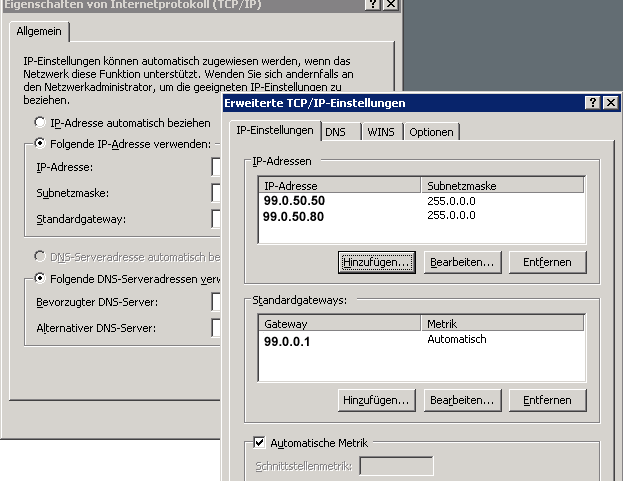
Task: Open the WINS tab
Action: [382, 132]
